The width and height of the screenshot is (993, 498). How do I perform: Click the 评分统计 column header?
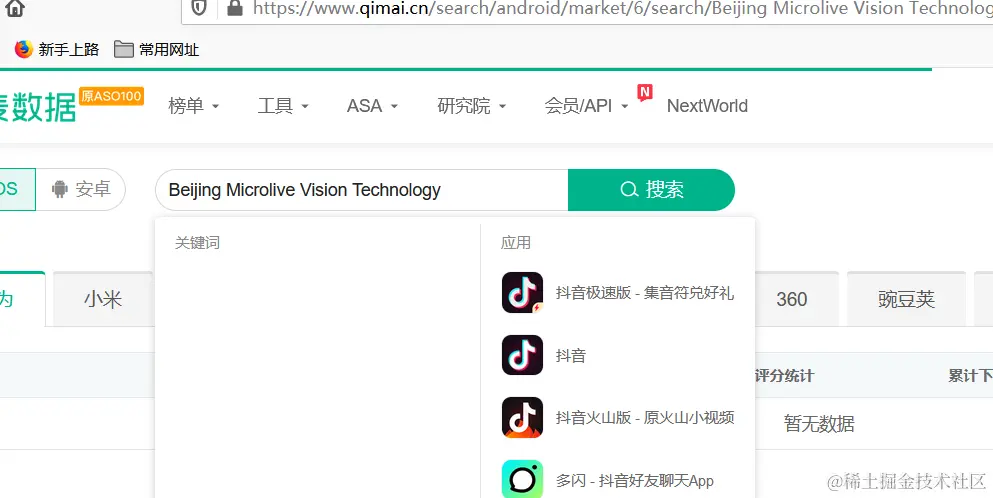(x=784, y=376)
